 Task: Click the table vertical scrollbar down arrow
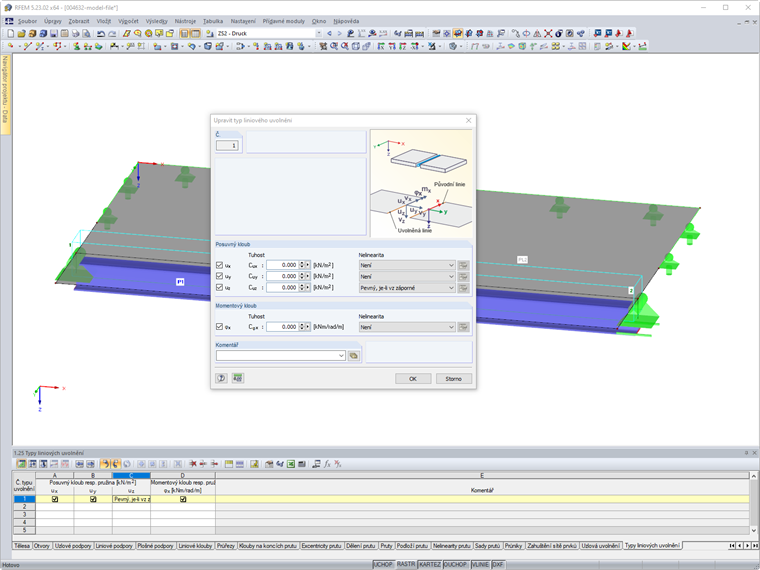click(754, 531)
